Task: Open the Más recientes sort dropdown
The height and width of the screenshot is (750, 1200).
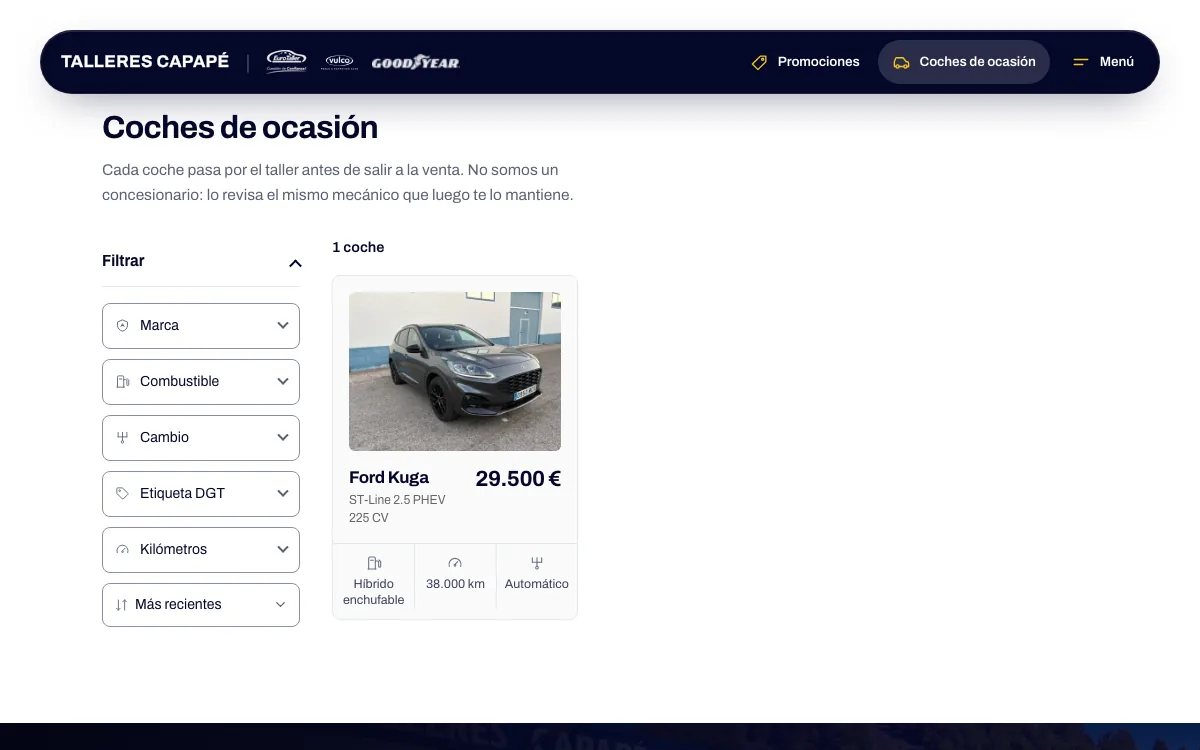Action: (201, 605)
